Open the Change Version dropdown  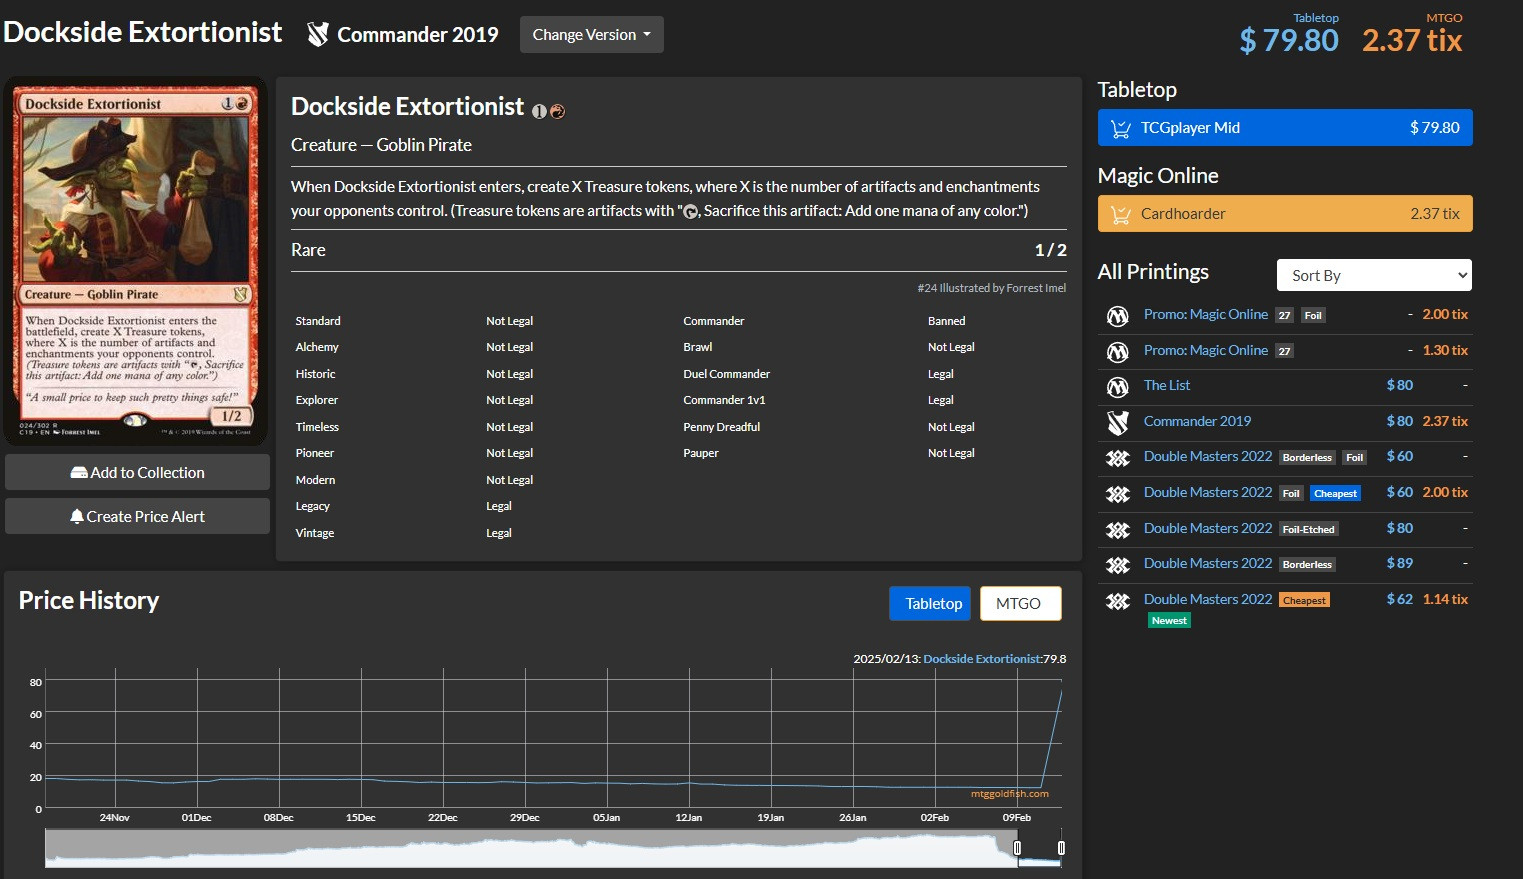pyautogui.click(x=592, y=35)
